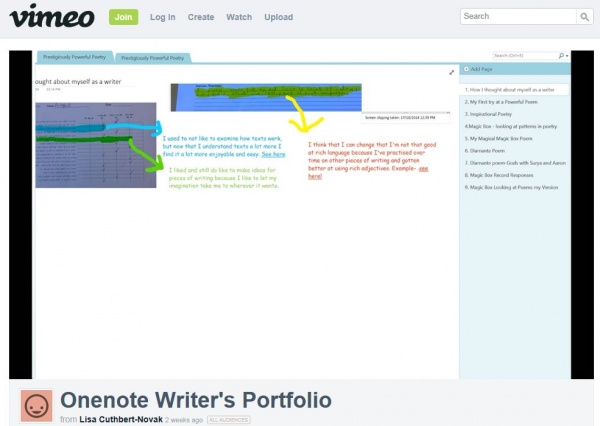Click the blue screen clipping image

pyautogui.click(x=266, y=97)
